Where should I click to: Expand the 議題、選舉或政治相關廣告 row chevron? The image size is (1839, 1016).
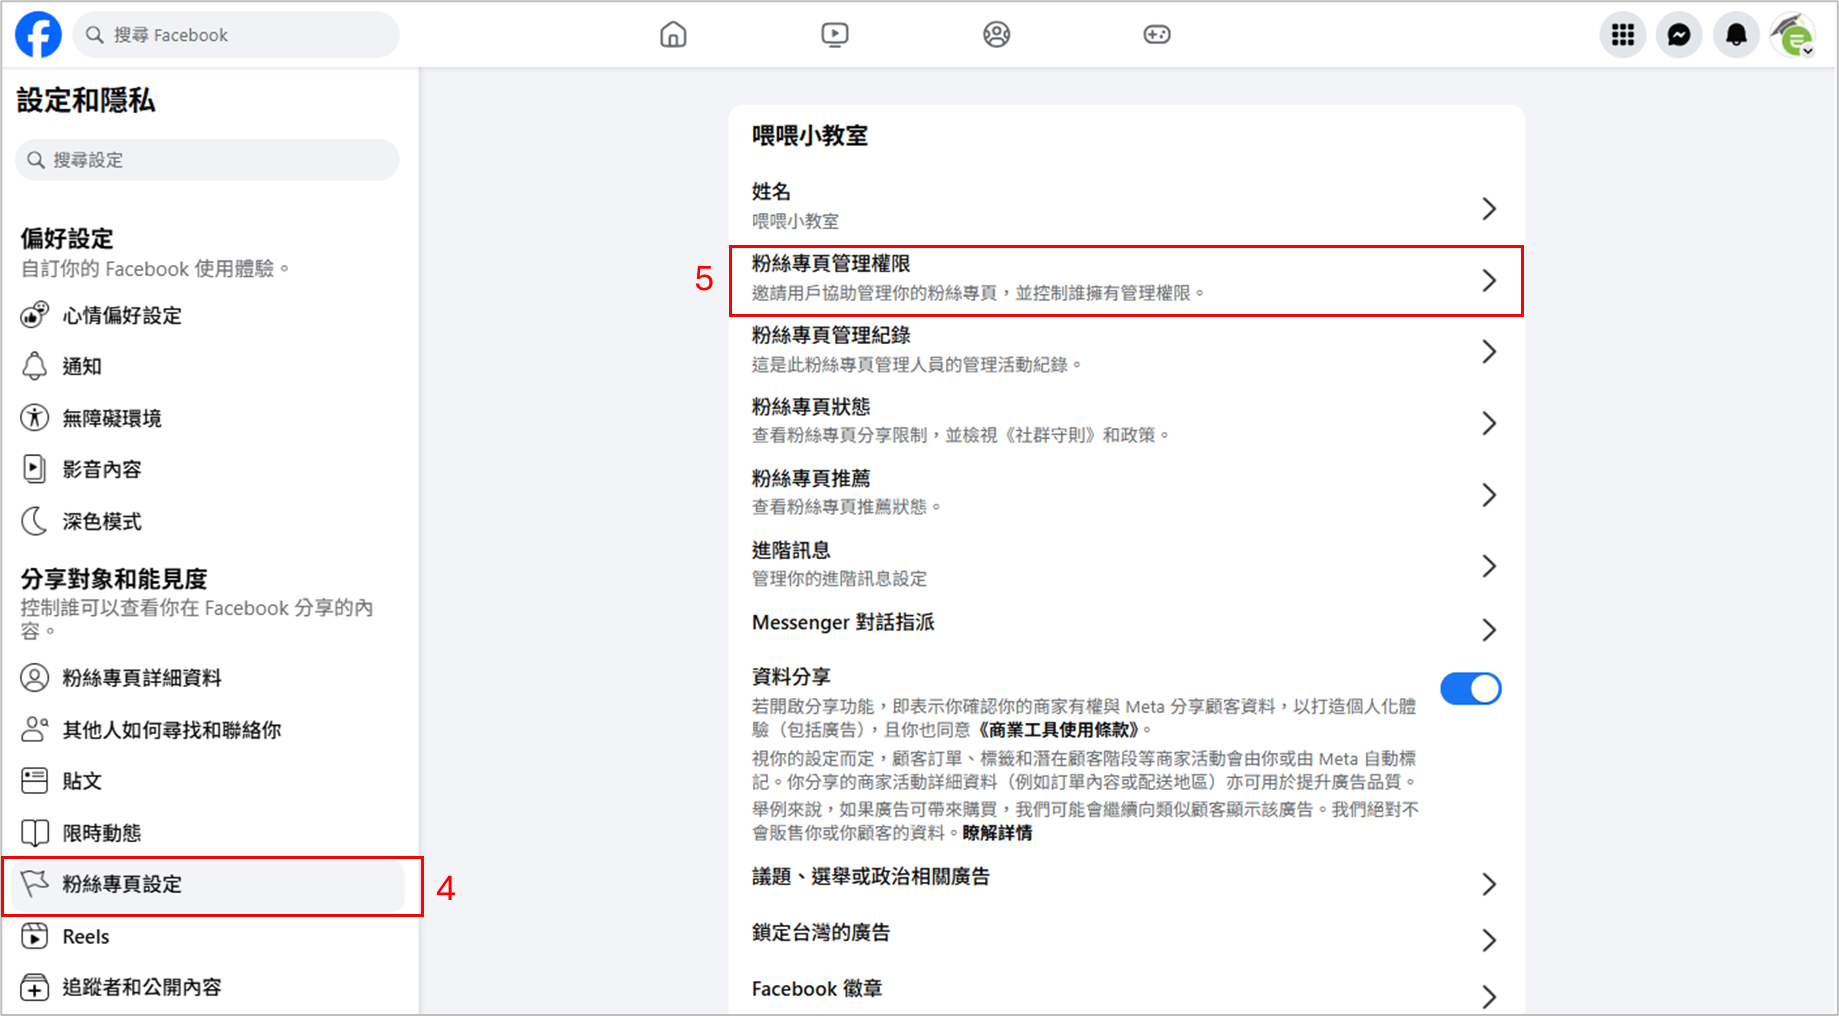(1489, 884)
